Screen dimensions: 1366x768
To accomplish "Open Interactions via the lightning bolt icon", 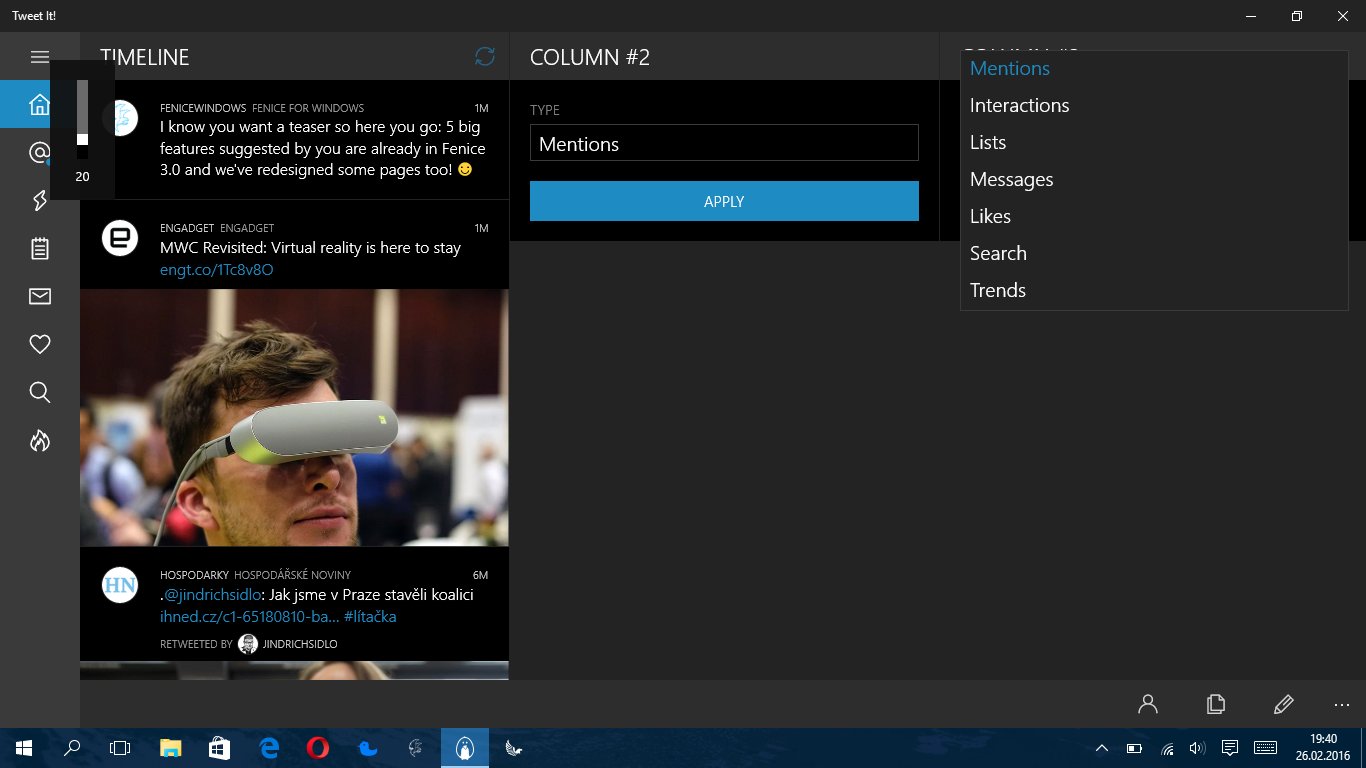I will 40,200.
